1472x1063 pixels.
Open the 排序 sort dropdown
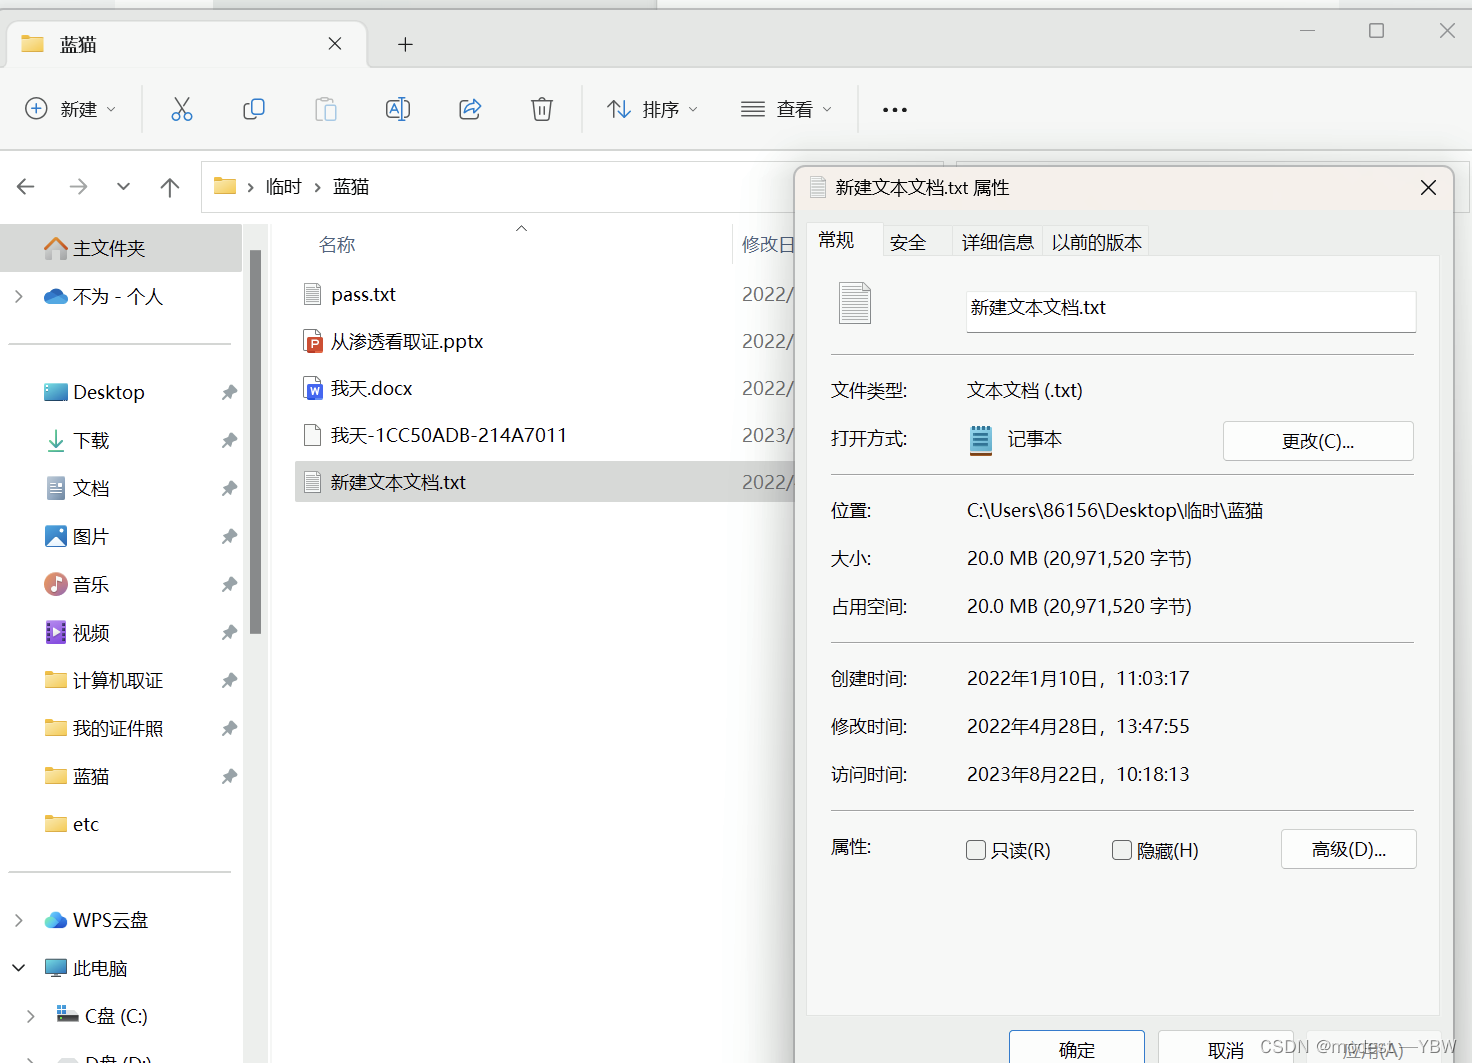[x=652, y=109]
